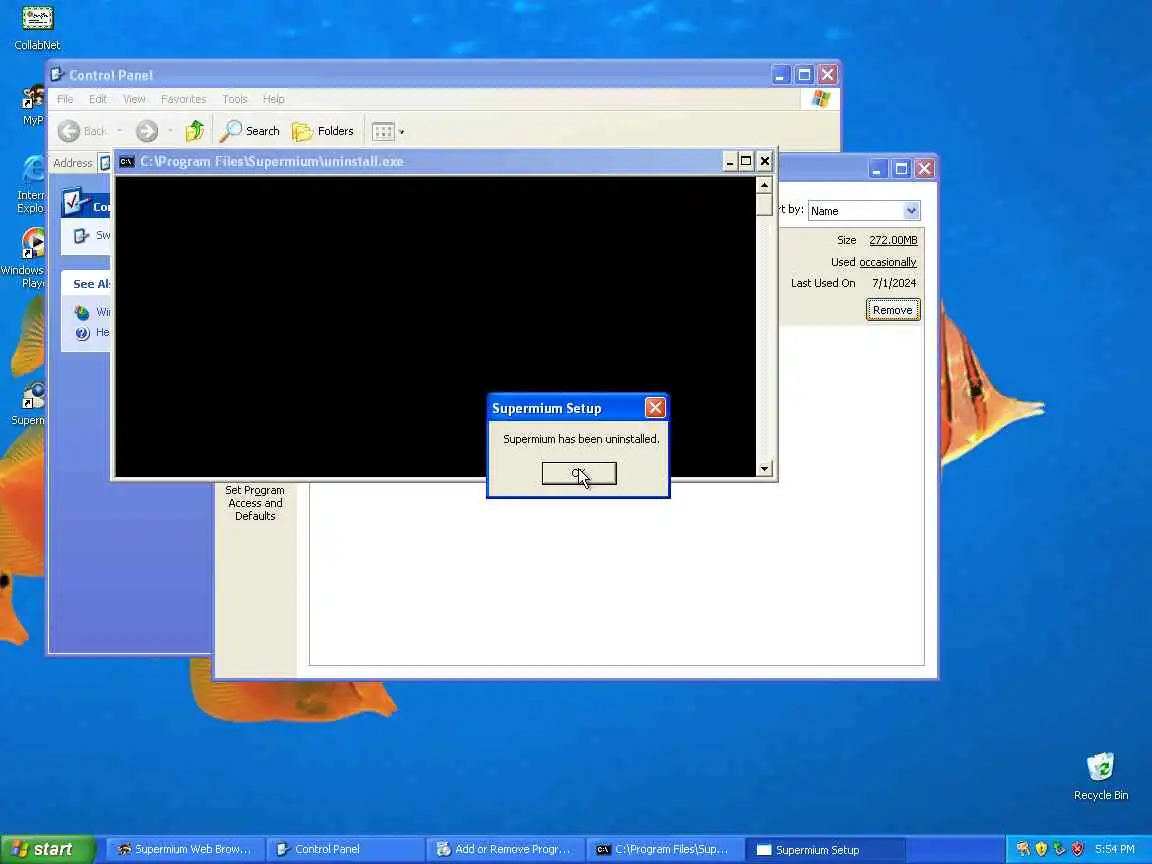Close the Supermium Setup dialog

click(x=655, y=408)
